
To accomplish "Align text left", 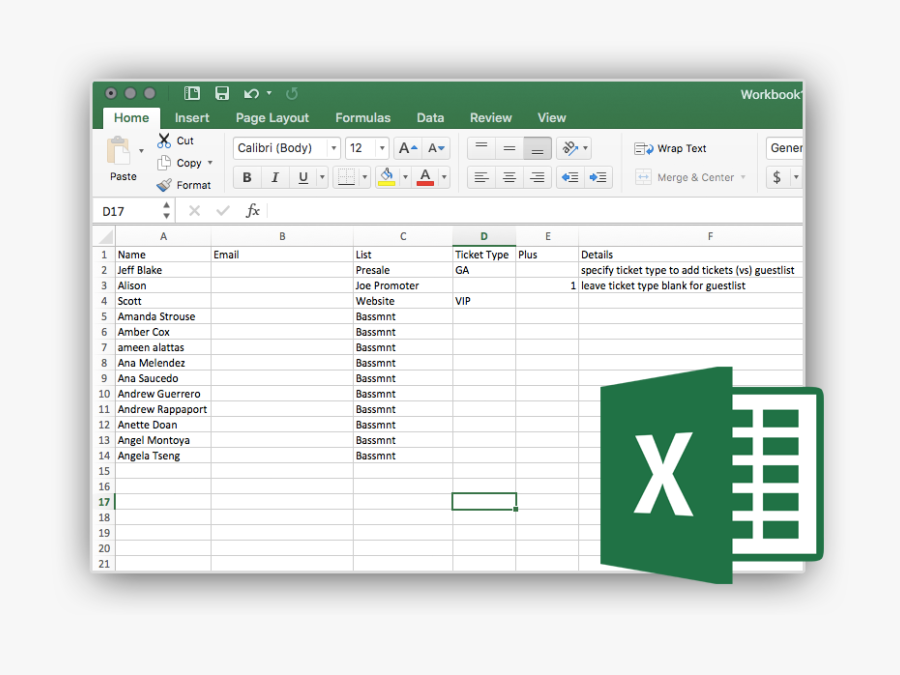I will 482,177.
